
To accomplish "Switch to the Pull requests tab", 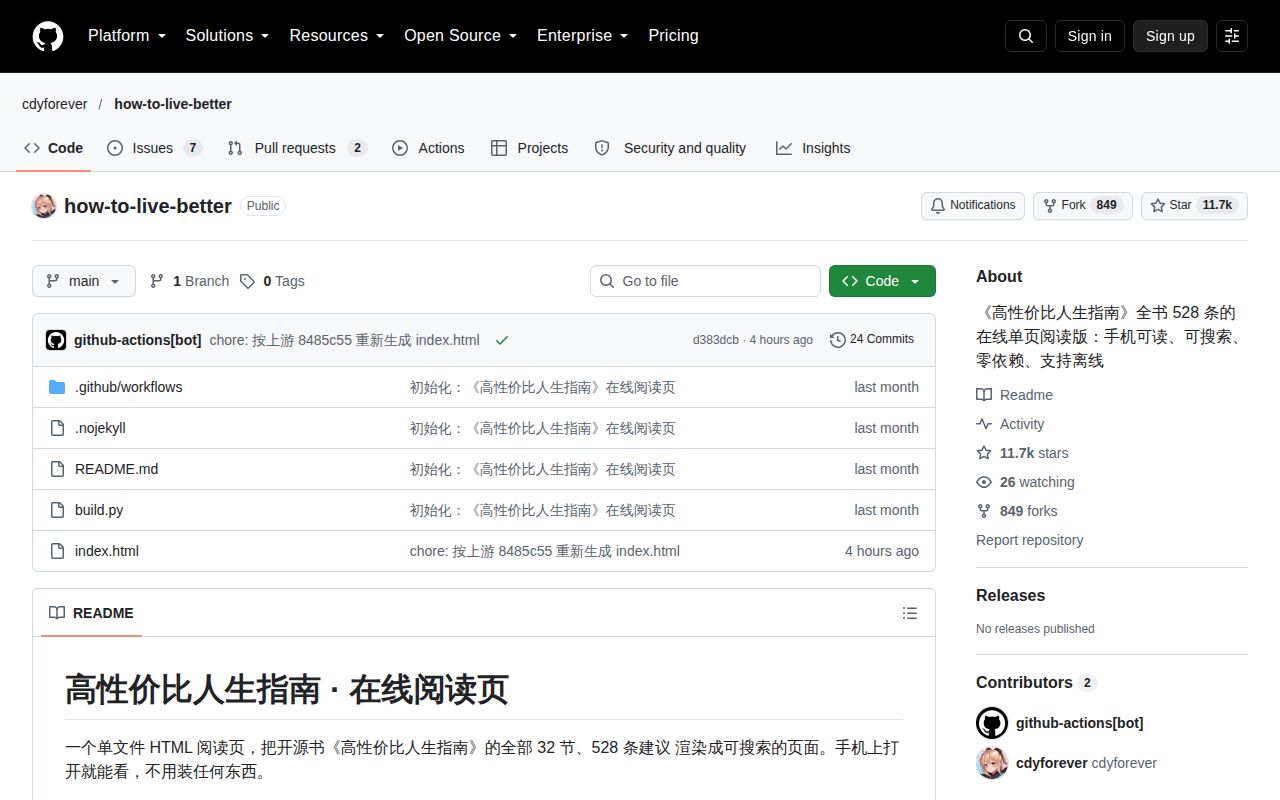I will pos(297,148).
